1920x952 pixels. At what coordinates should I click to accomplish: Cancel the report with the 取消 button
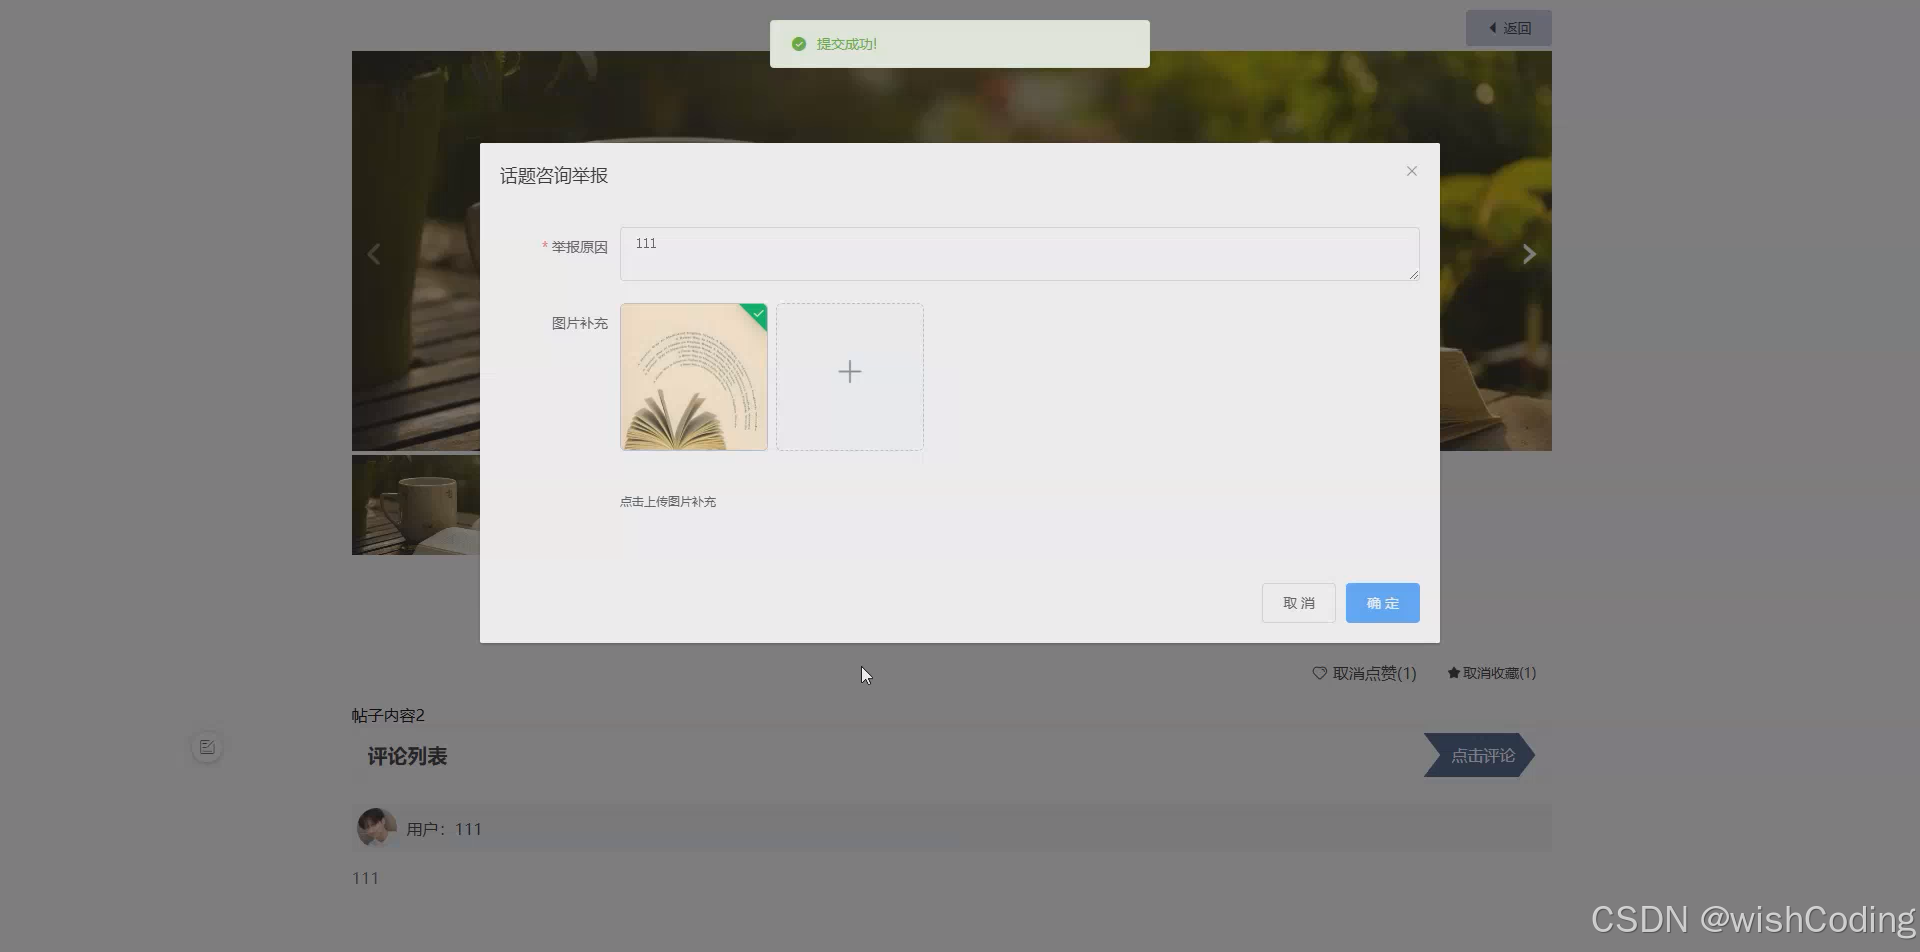click(x=1297, y=602)
